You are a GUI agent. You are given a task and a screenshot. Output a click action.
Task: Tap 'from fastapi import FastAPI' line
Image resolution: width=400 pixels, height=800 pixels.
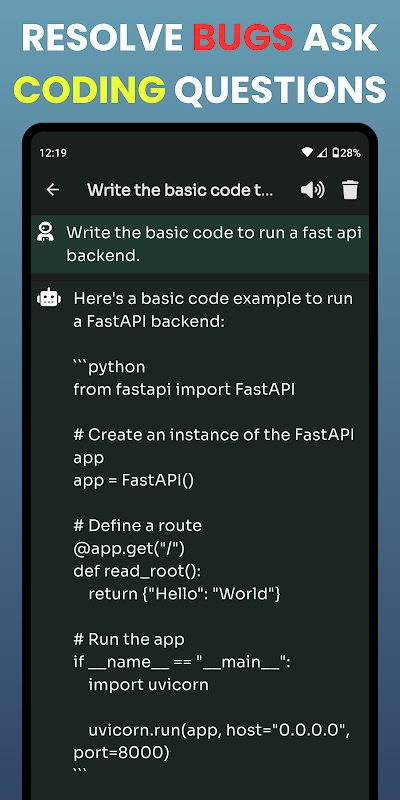pos(184,389)
